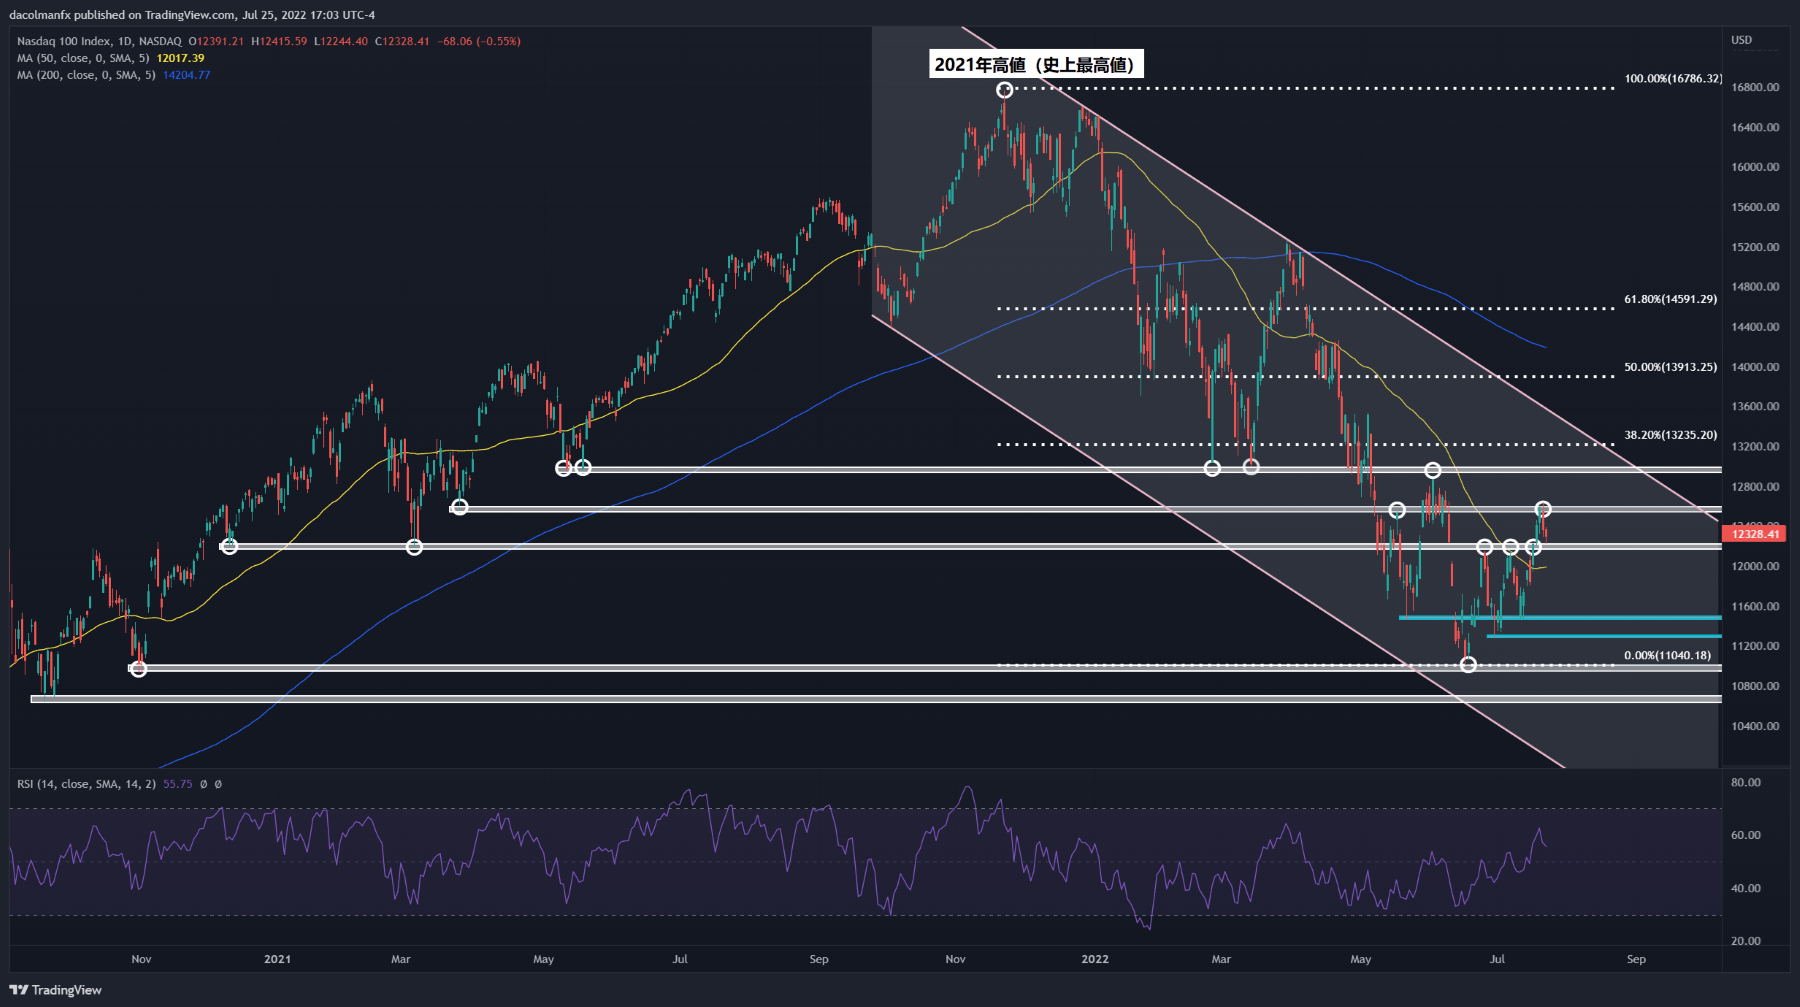This screenshot has height=1007, width=1800.
Task: Click the 50-day MA value 12017.39
Action: (181, 58)
